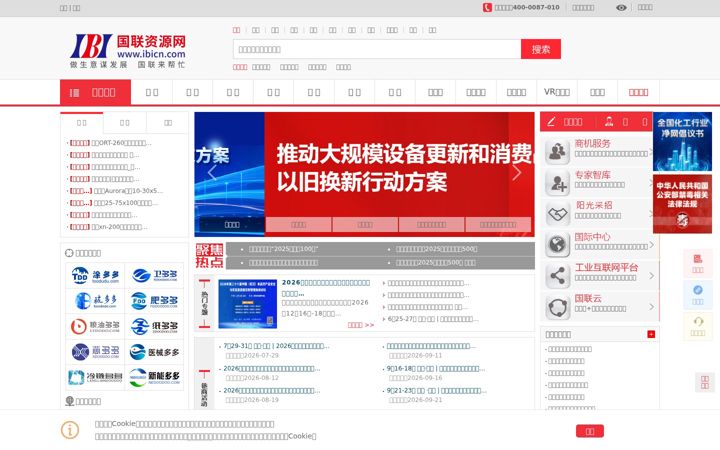The width and height of the screenshot is (720, 450).
Task: Click red floating sidebar tool icon
Action: click(698, 263)
